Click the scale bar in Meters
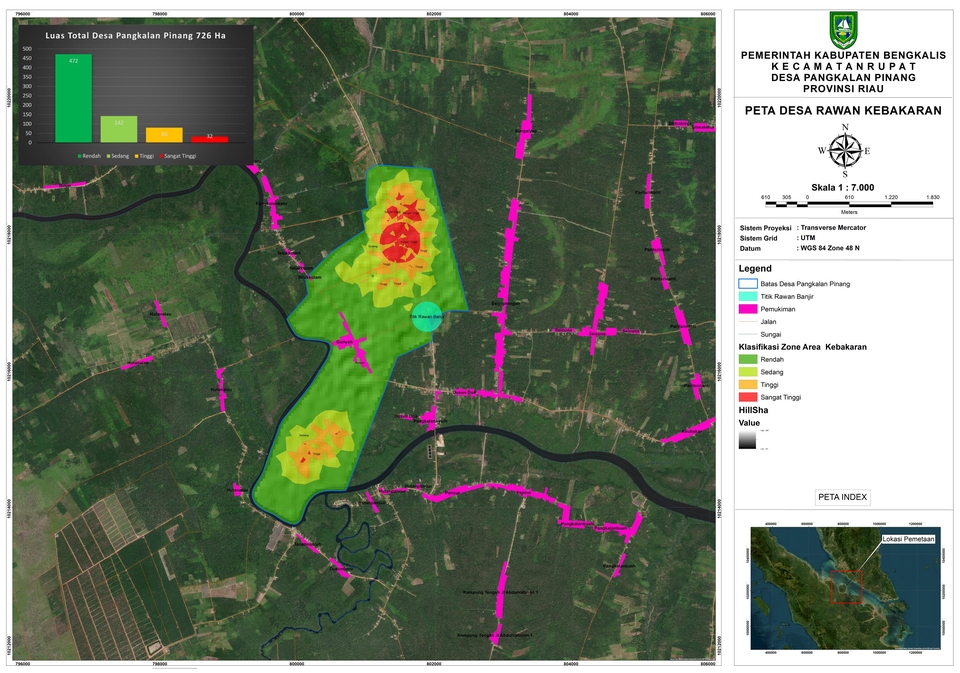This screenshot has height=673, width=960. (x=849, y=203)
